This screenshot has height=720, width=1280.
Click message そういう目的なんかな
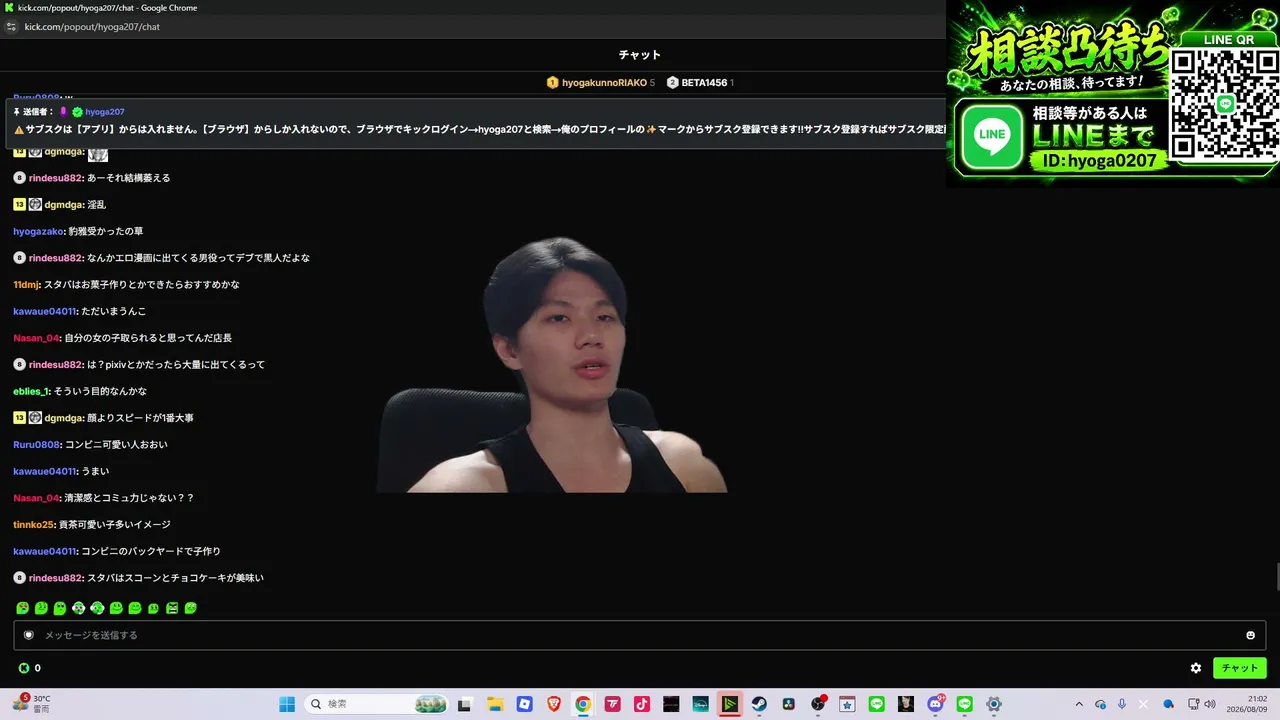click(x=100, y=391)
